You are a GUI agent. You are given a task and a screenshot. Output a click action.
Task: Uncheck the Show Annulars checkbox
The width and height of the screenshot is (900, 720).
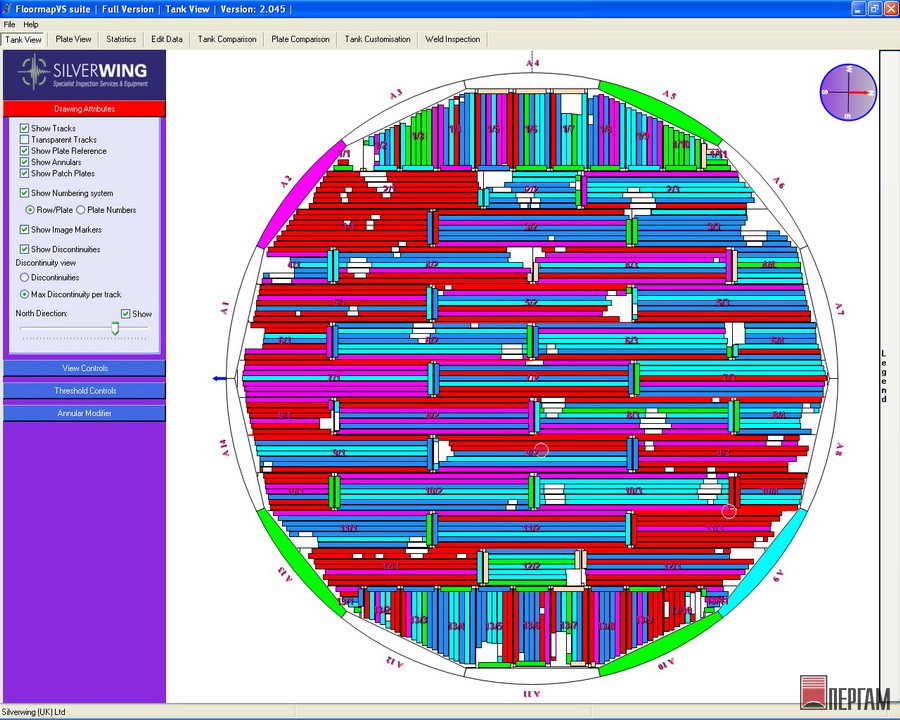pyautogui.click(x=24, y=162)
